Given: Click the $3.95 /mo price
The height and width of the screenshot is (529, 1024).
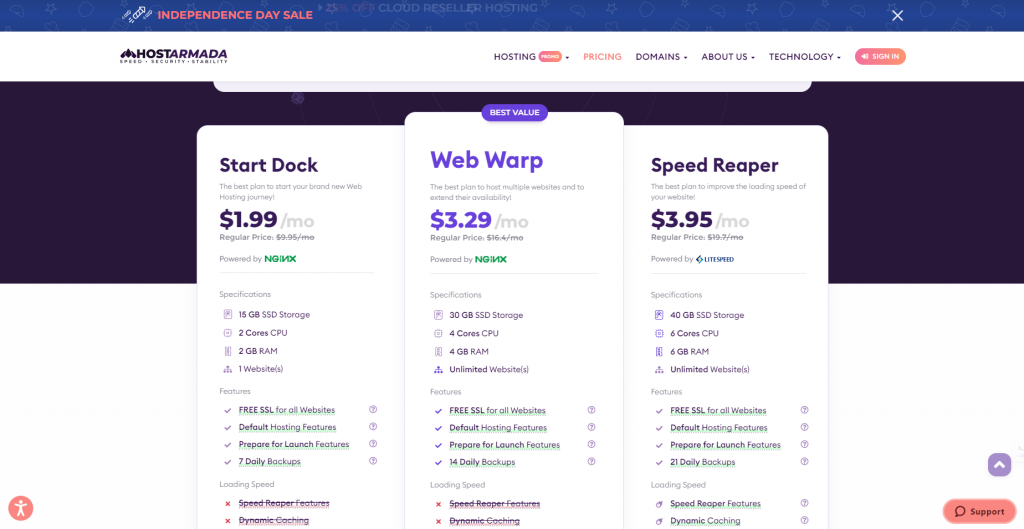Looking at the screenshot, I should point(699,221).
